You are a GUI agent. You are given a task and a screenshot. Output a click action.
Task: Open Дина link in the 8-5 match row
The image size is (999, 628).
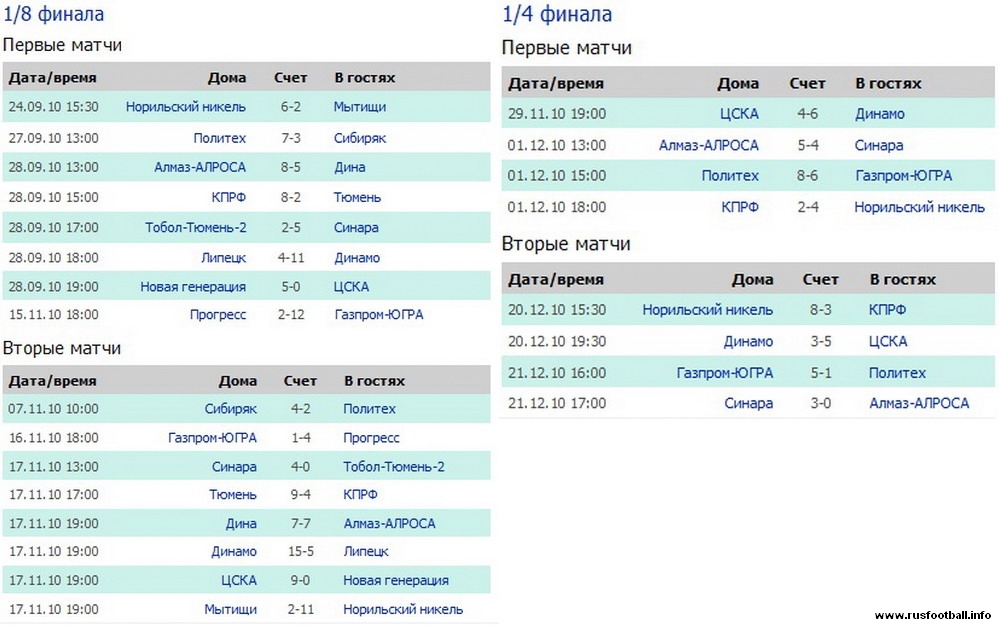click(349, 167)
